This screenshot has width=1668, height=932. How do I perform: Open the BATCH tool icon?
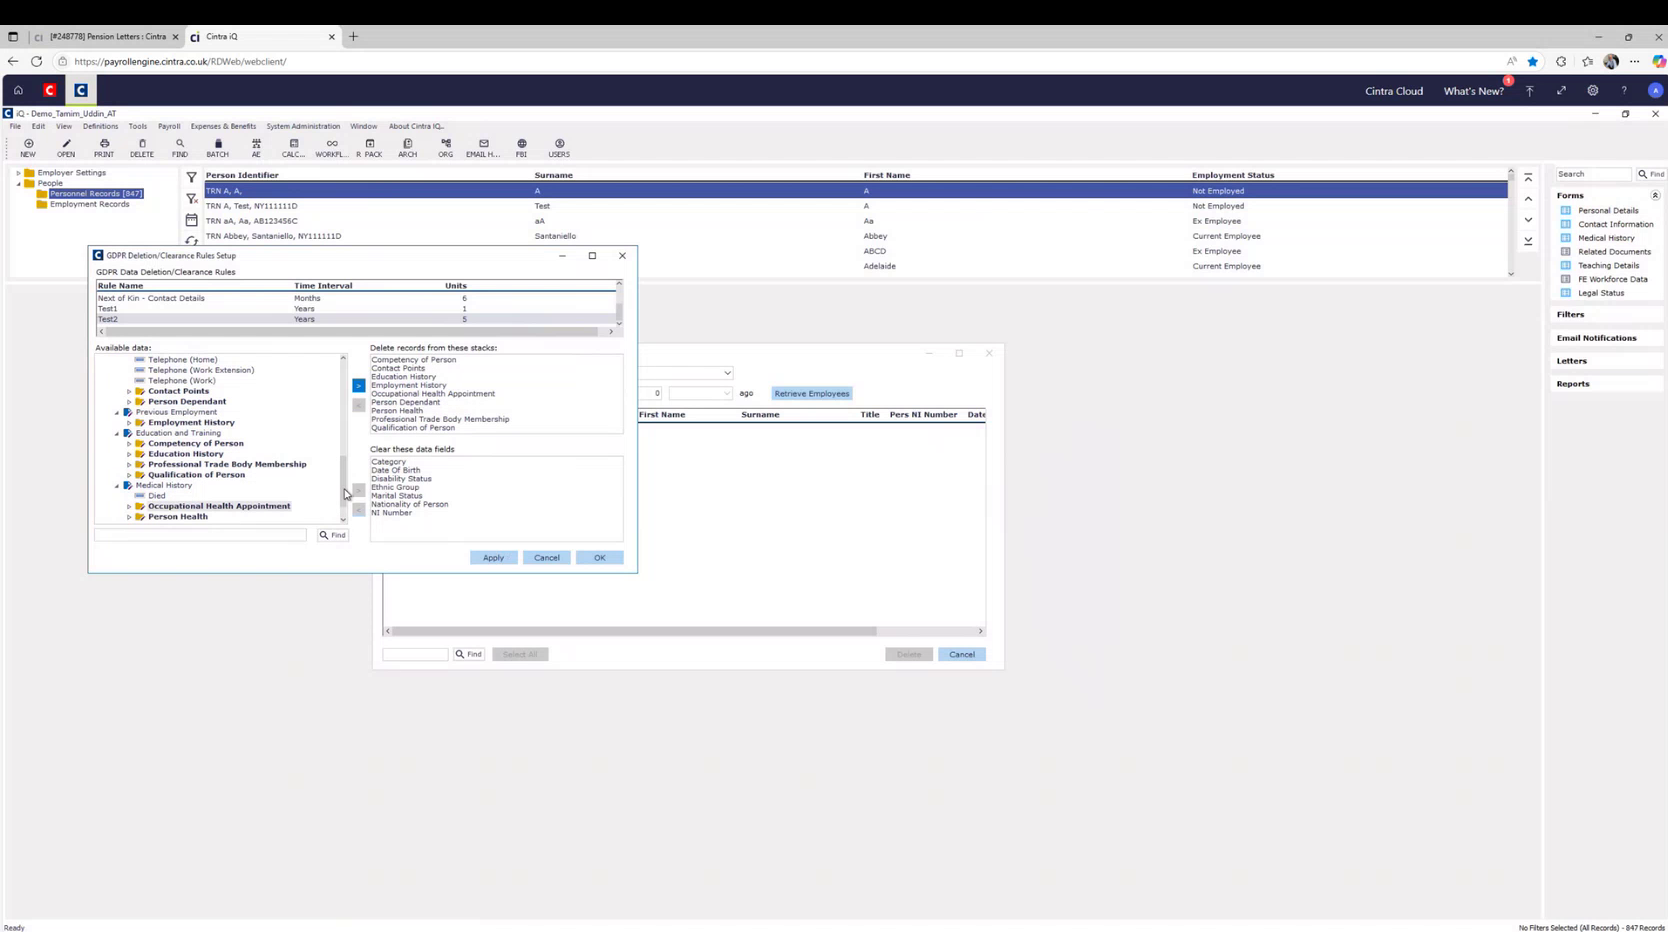[217, 148]
